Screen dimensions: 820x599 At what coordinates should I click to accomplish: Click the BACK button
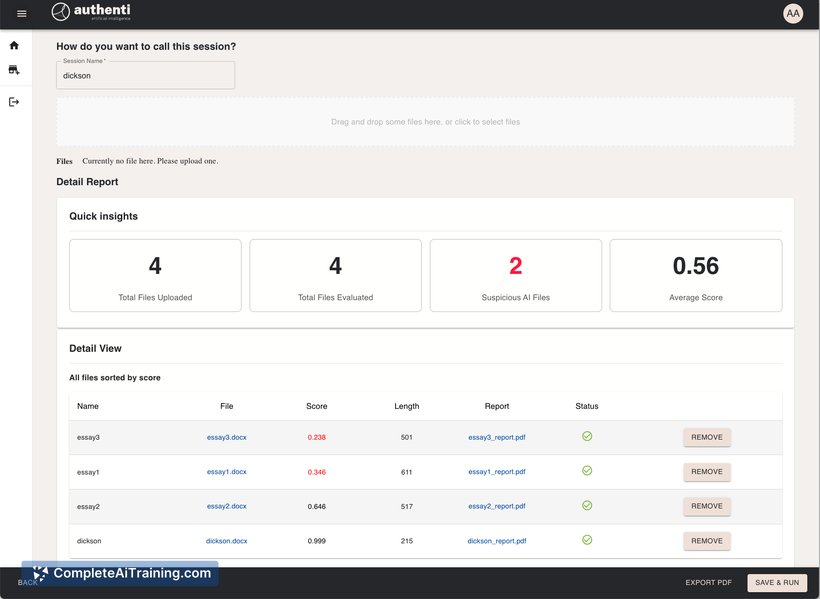[27, 582]
